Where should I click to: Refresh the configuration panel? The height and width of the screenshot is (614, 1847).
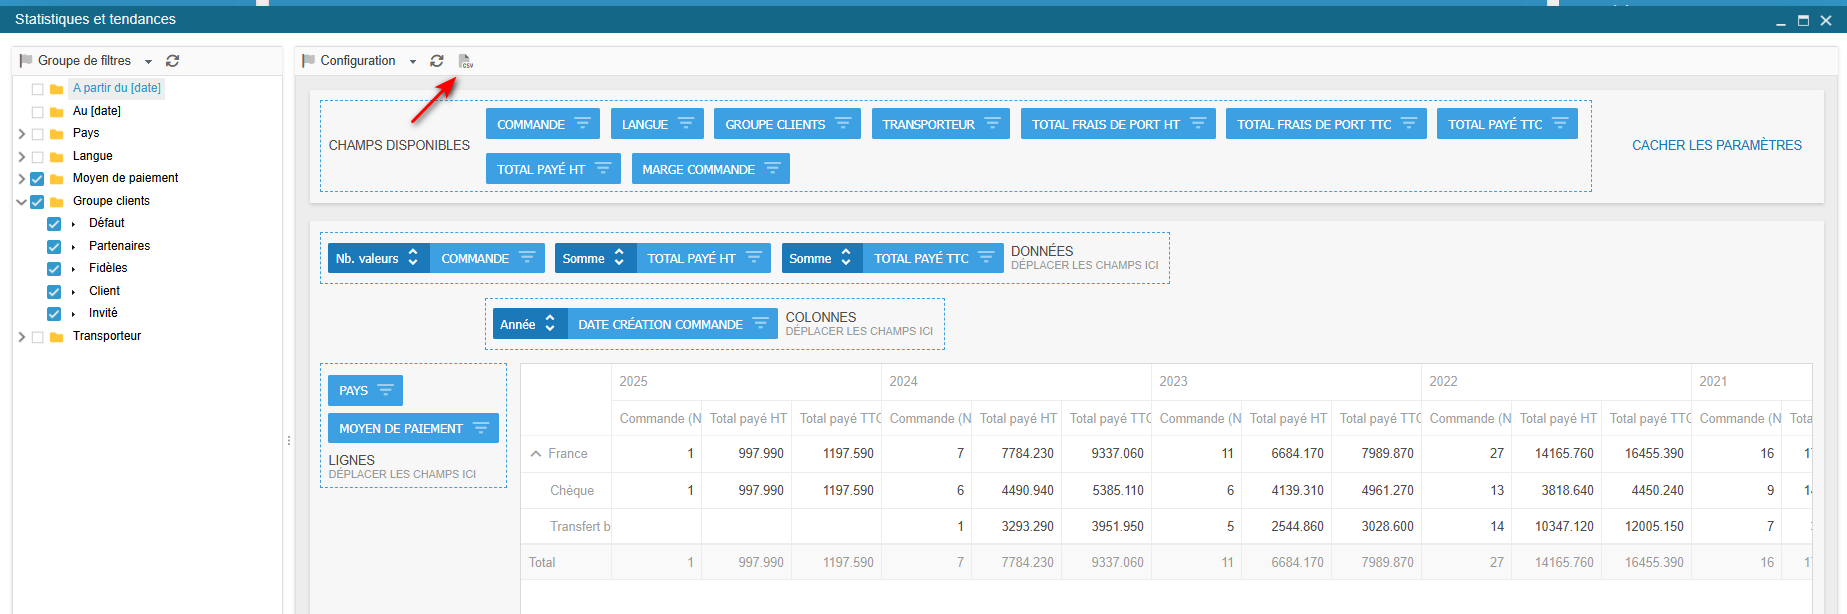point(437,61)
